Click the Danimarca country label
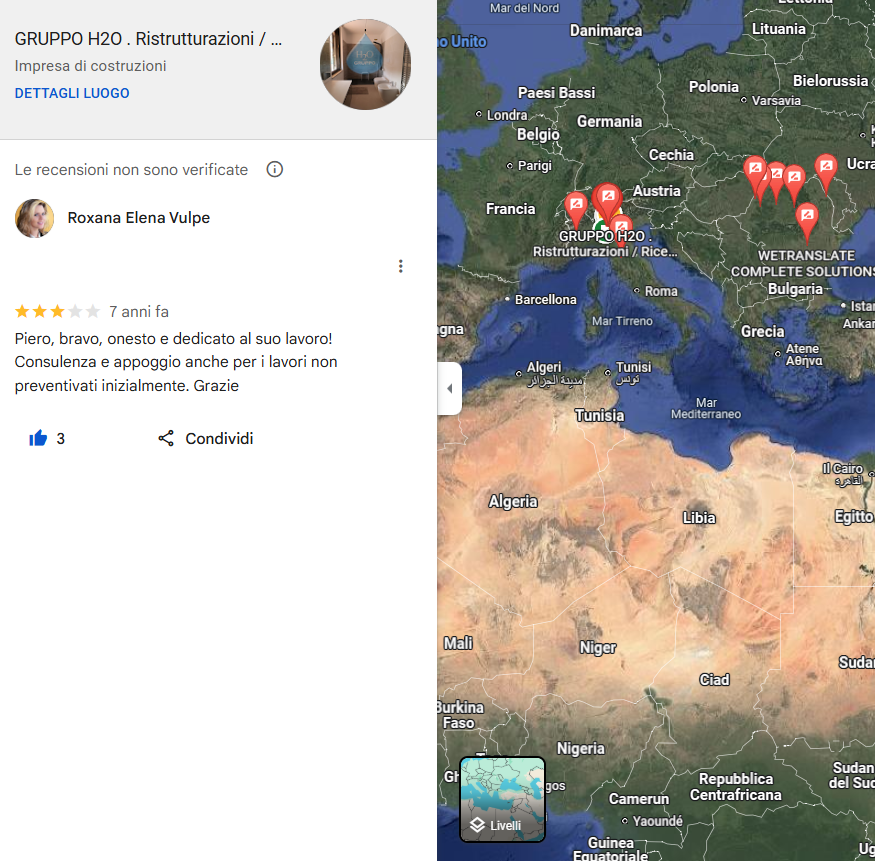Screen dimensions: 875x861 coord(606,31)
